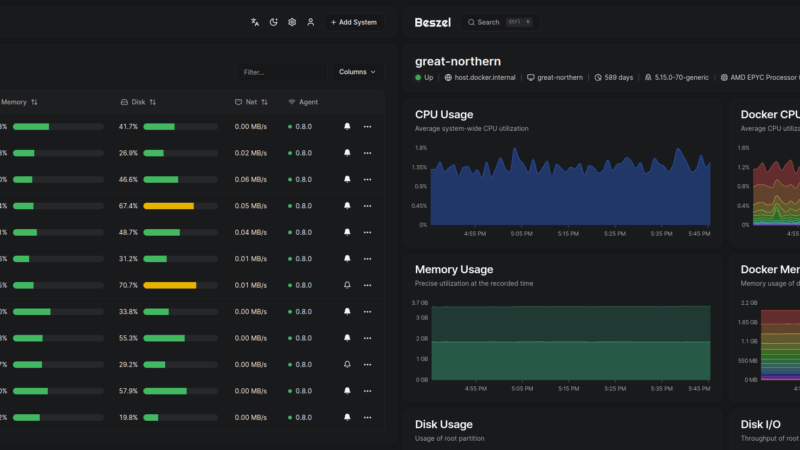
Task: Open the user account icon
Action: click(310, 22)
